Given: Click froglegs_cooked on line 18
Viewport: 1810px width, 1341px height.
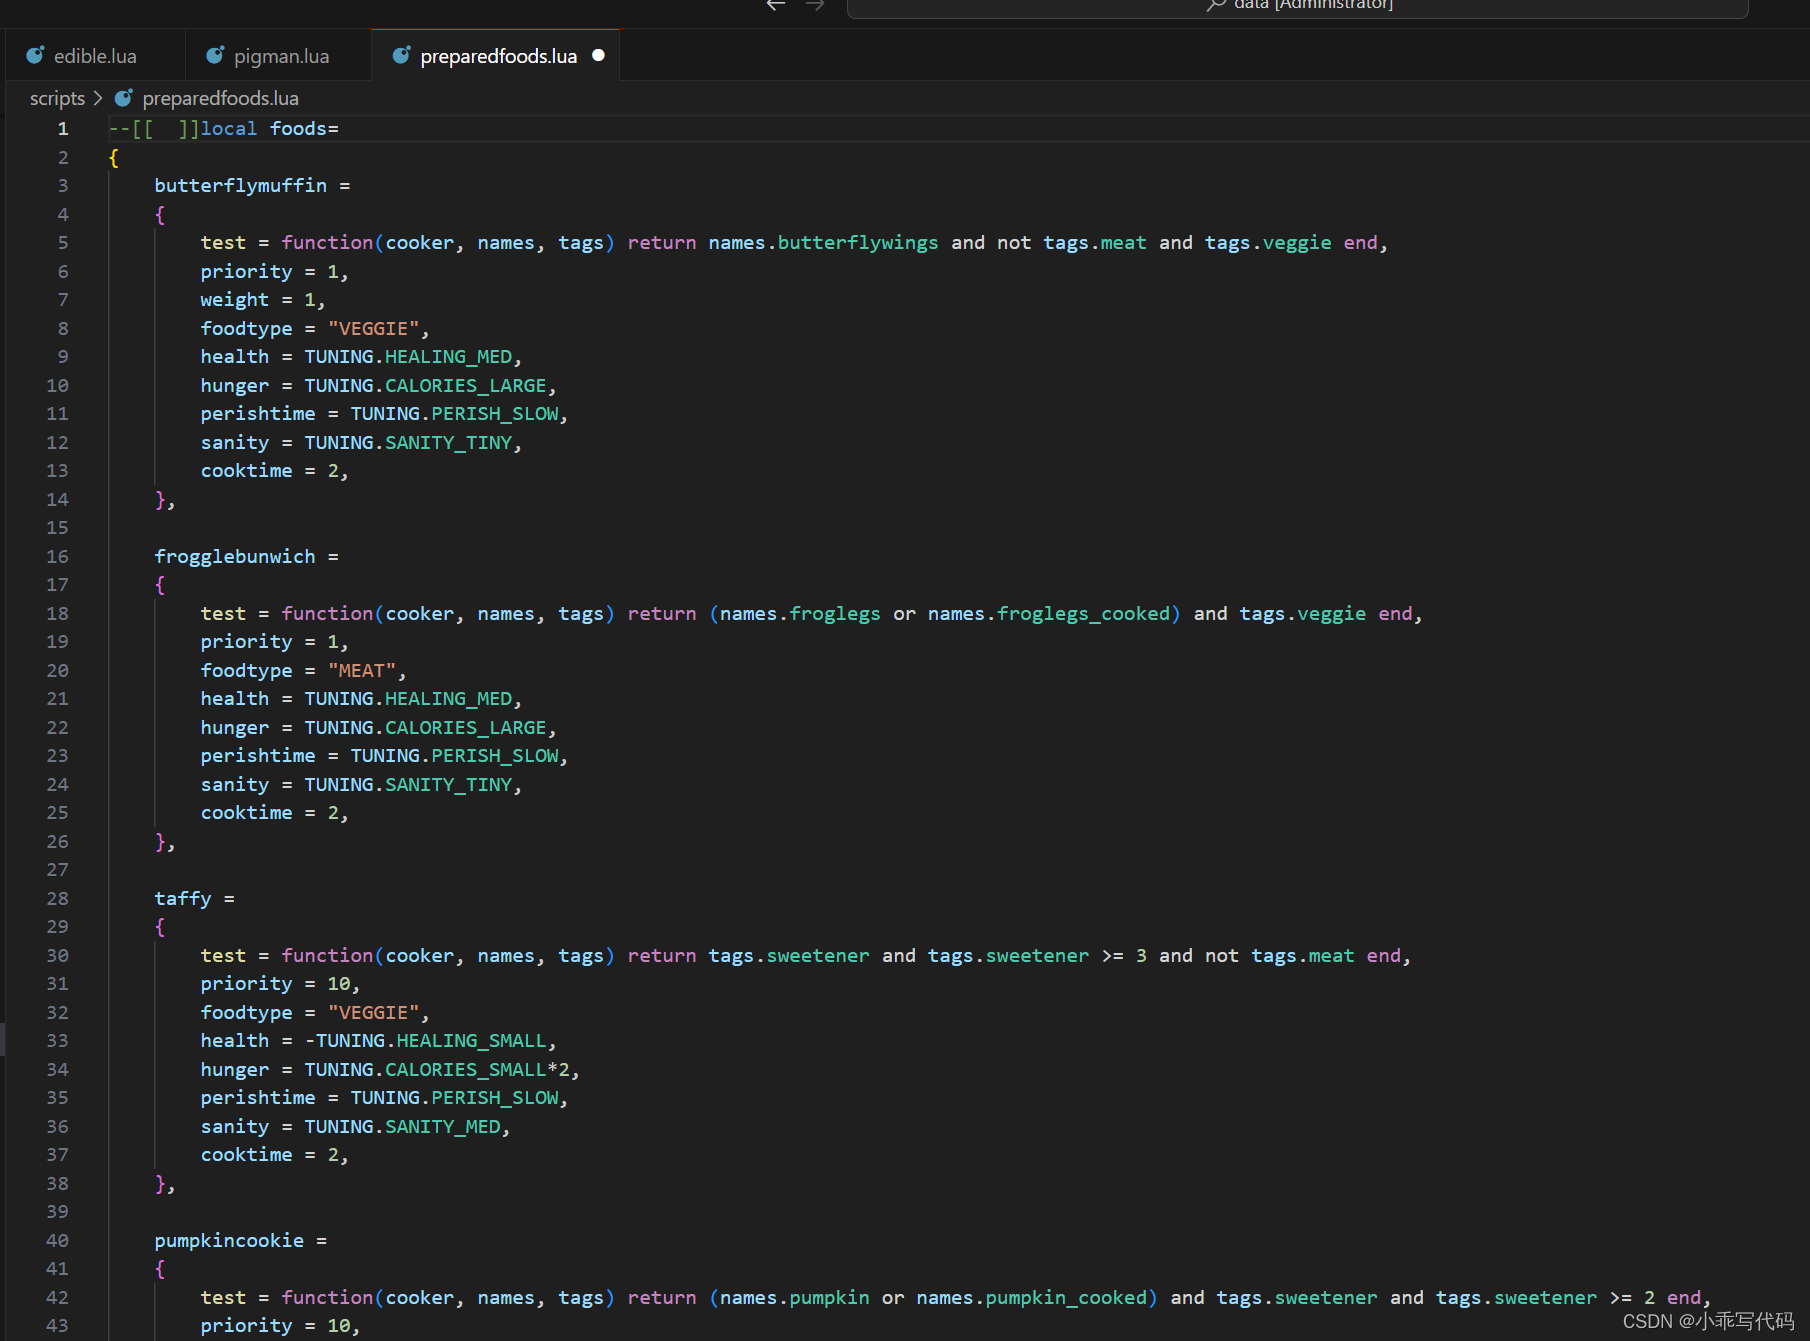Looking at the screenshot, I should (1083, 614).
